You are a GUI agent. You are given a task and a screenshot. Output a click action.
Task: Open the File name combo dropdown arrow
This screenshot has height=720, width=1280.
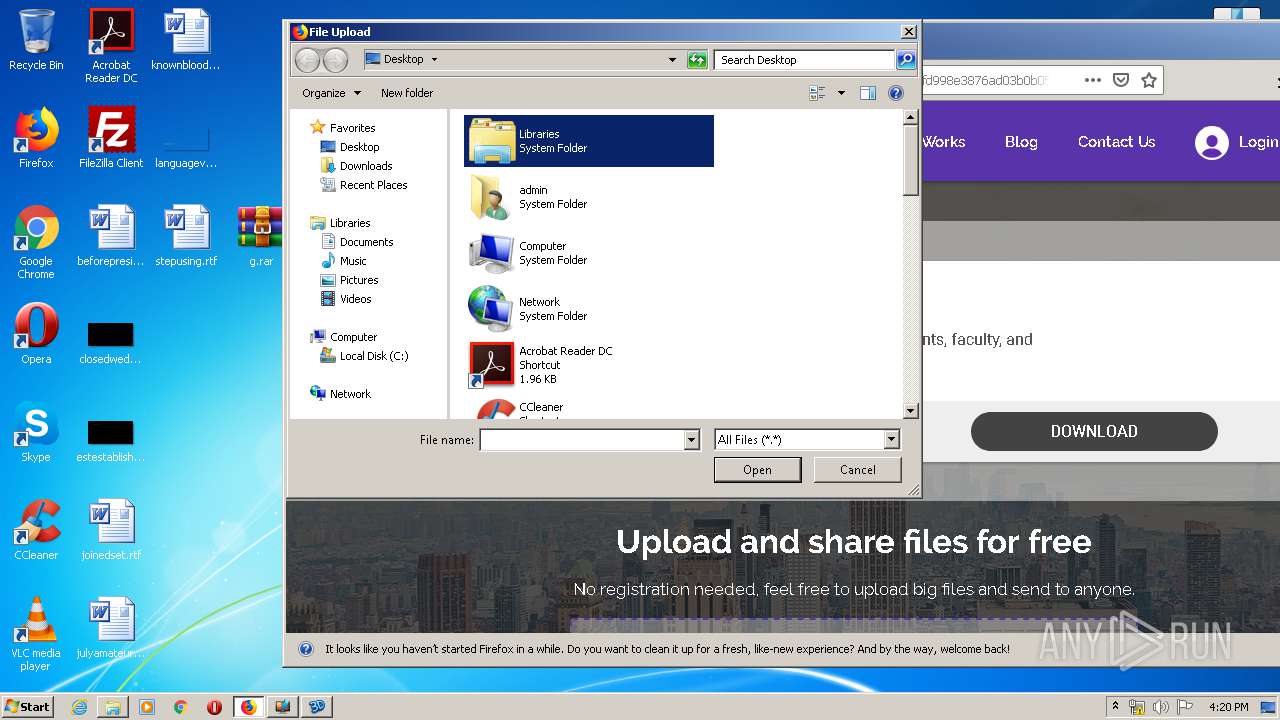(x=691, y=440)
